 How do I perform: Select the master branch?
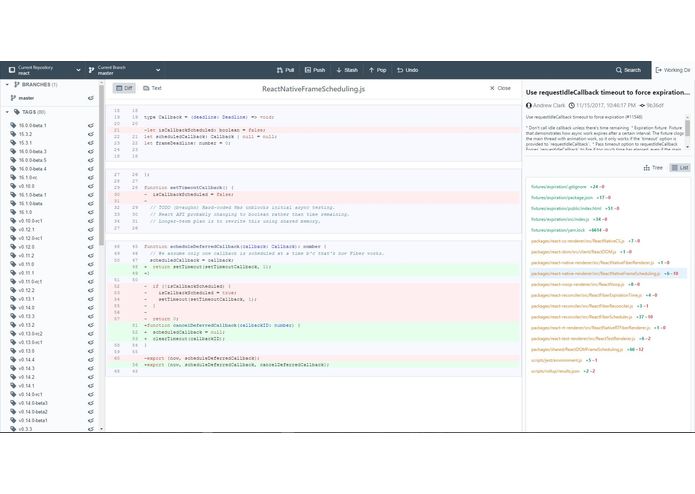26,98
